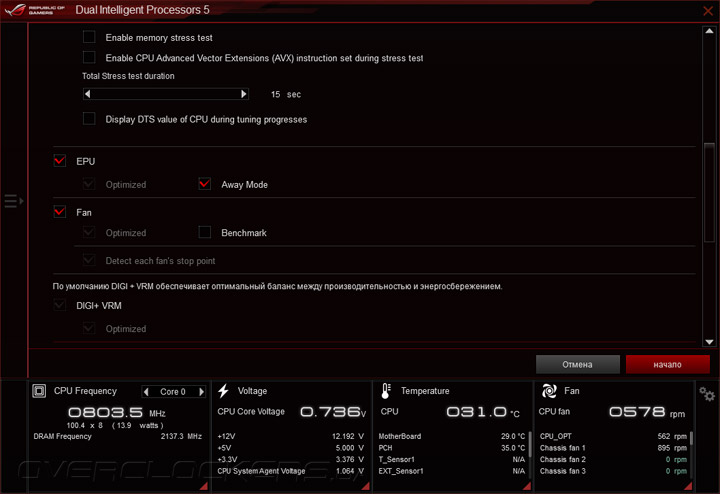Toggle Fan Optimized checkbox
Viewport: 720px width, 494px height.
89,232
